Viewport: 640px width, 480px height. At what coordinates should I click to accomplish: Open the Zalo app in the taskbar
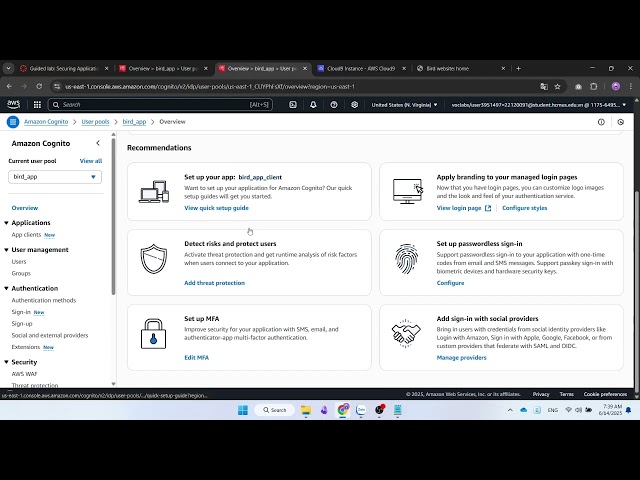pos(361,410)
